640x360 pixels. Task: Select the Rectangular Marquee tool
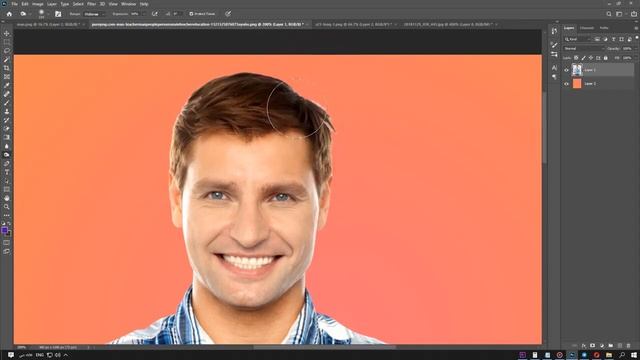[7, 42]
